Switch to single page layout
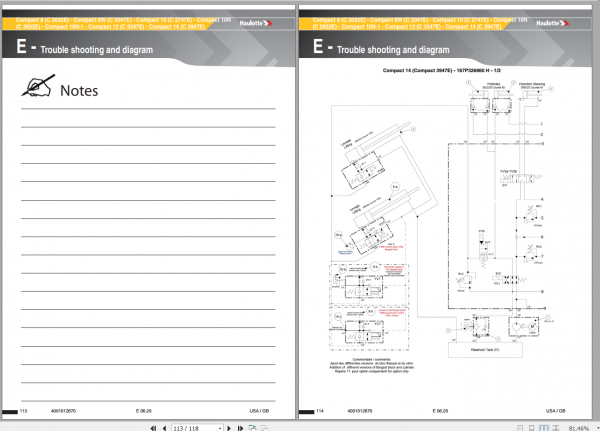Screen dimensions: 600x431 [x=520, y=428]
